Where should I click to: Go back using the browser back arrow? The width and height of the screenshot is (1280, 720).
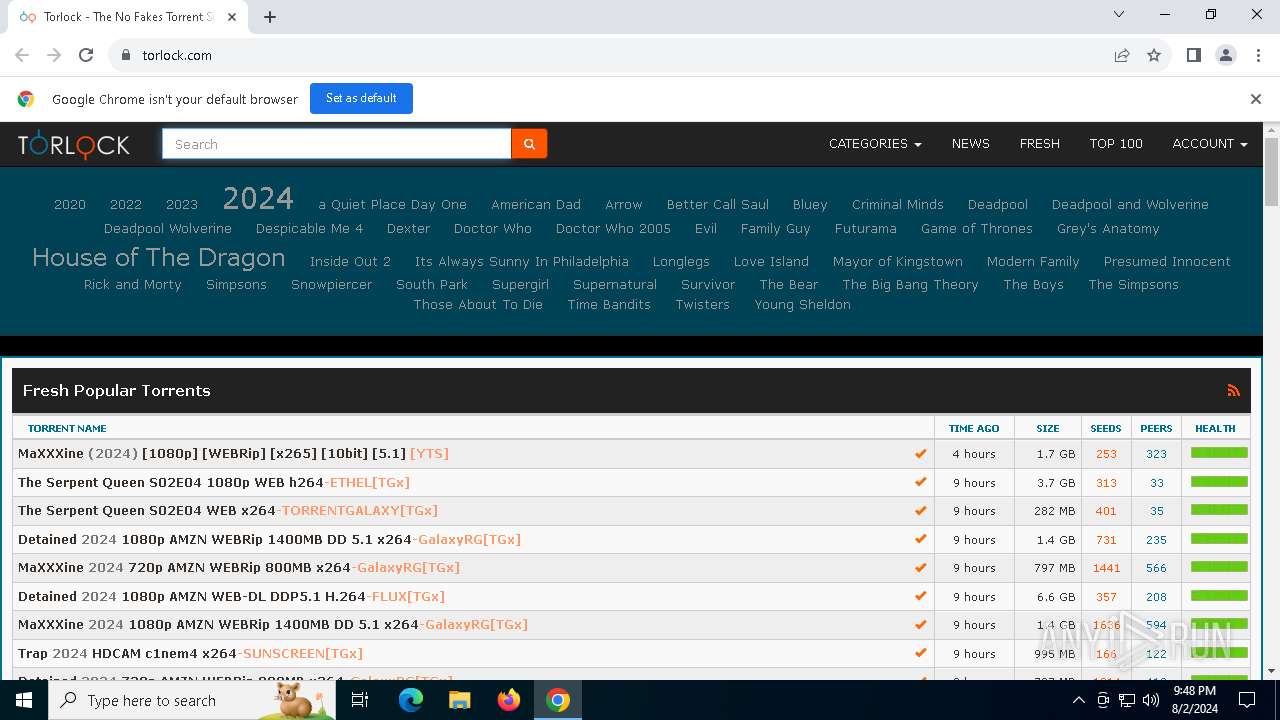click(22, 55)
